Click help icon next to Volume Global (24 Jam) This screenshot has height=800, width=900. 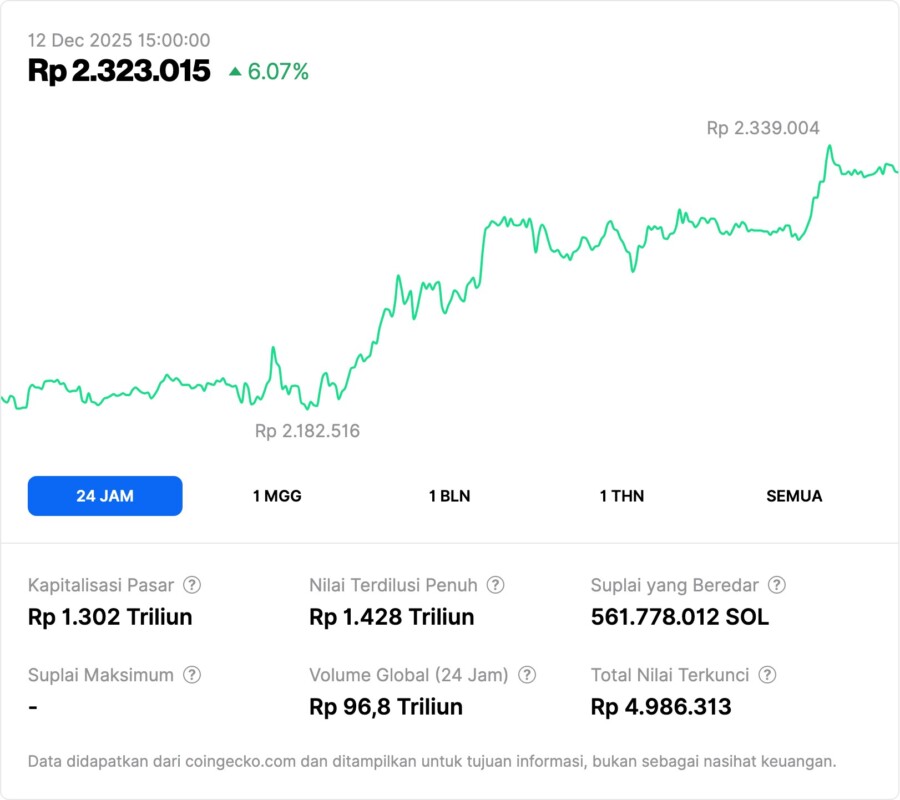point(527,675)
